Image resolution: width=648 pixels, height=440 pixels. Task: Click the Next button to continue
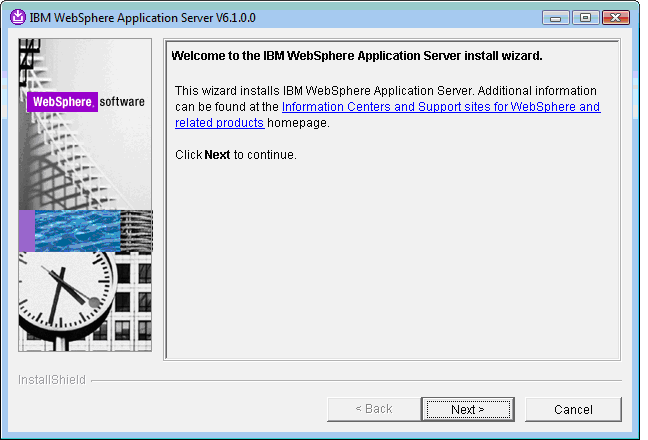pyautogui.click(x=468, y=409)
